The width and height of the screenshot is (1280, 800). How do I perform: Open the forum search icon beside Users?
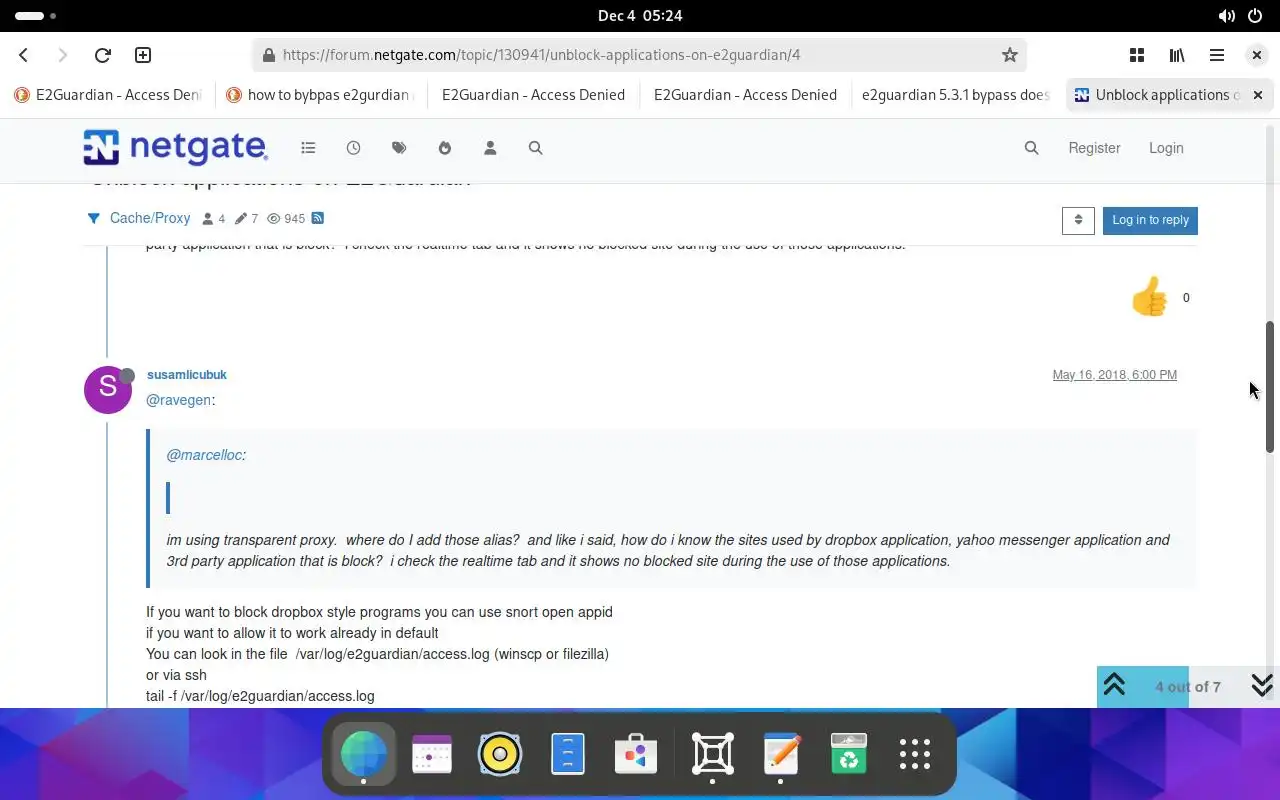[x=536, y=148]
